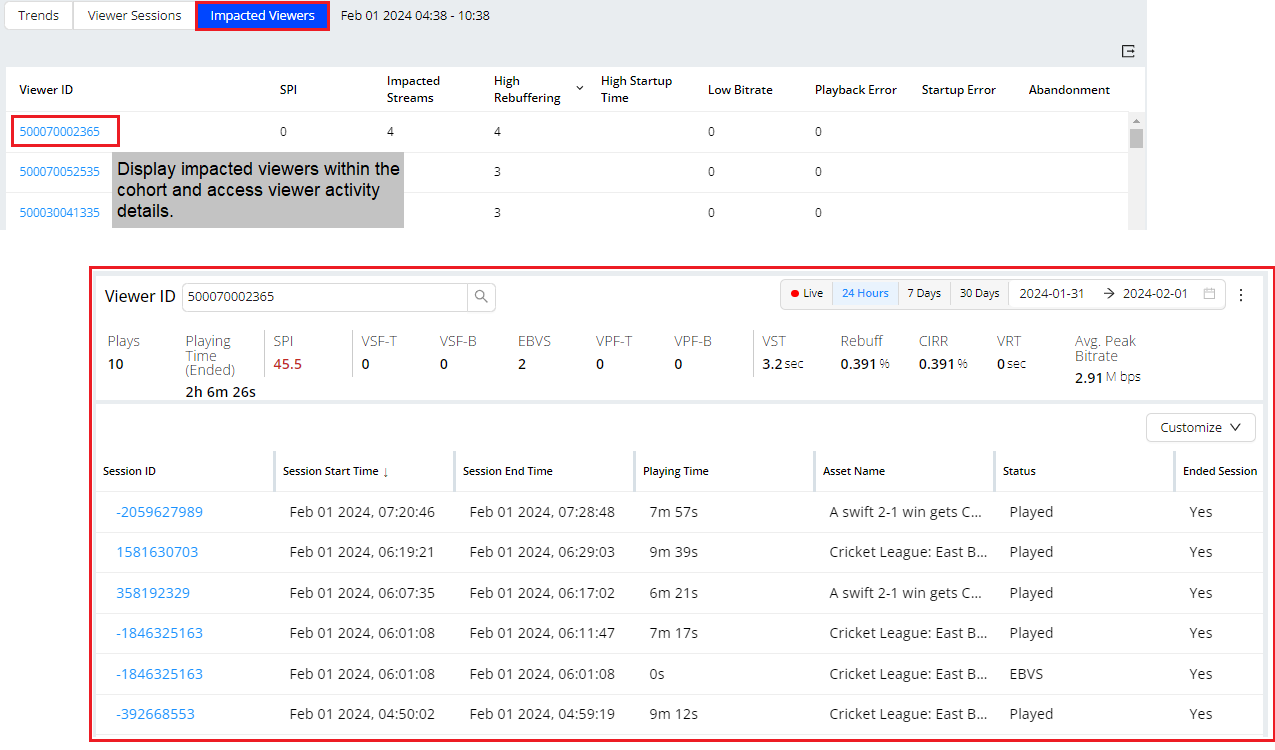Switch to the Viewer Sessions tab
Viewport: 1275px width, 750px height.
134,16
